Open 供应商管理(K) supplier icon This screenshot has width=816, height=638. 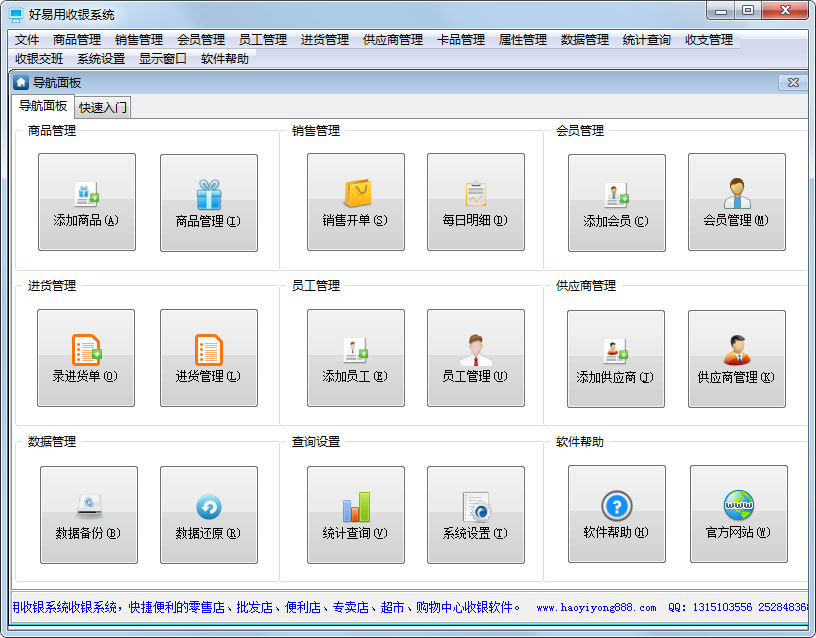pos(737,359)
